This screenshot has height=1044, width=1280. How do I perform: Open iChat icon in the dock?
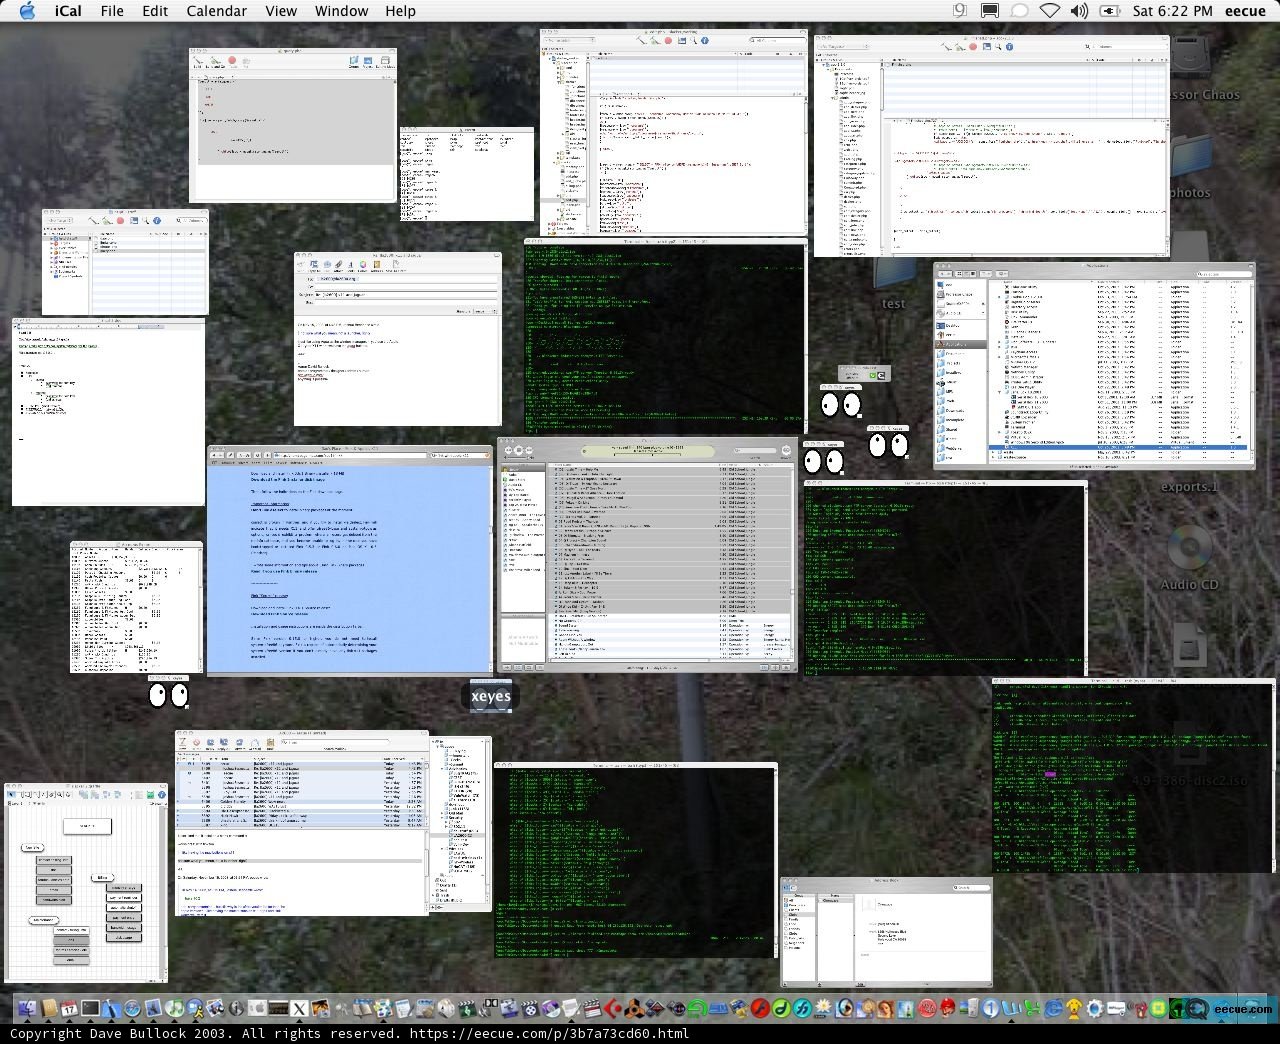[195, 1008]
